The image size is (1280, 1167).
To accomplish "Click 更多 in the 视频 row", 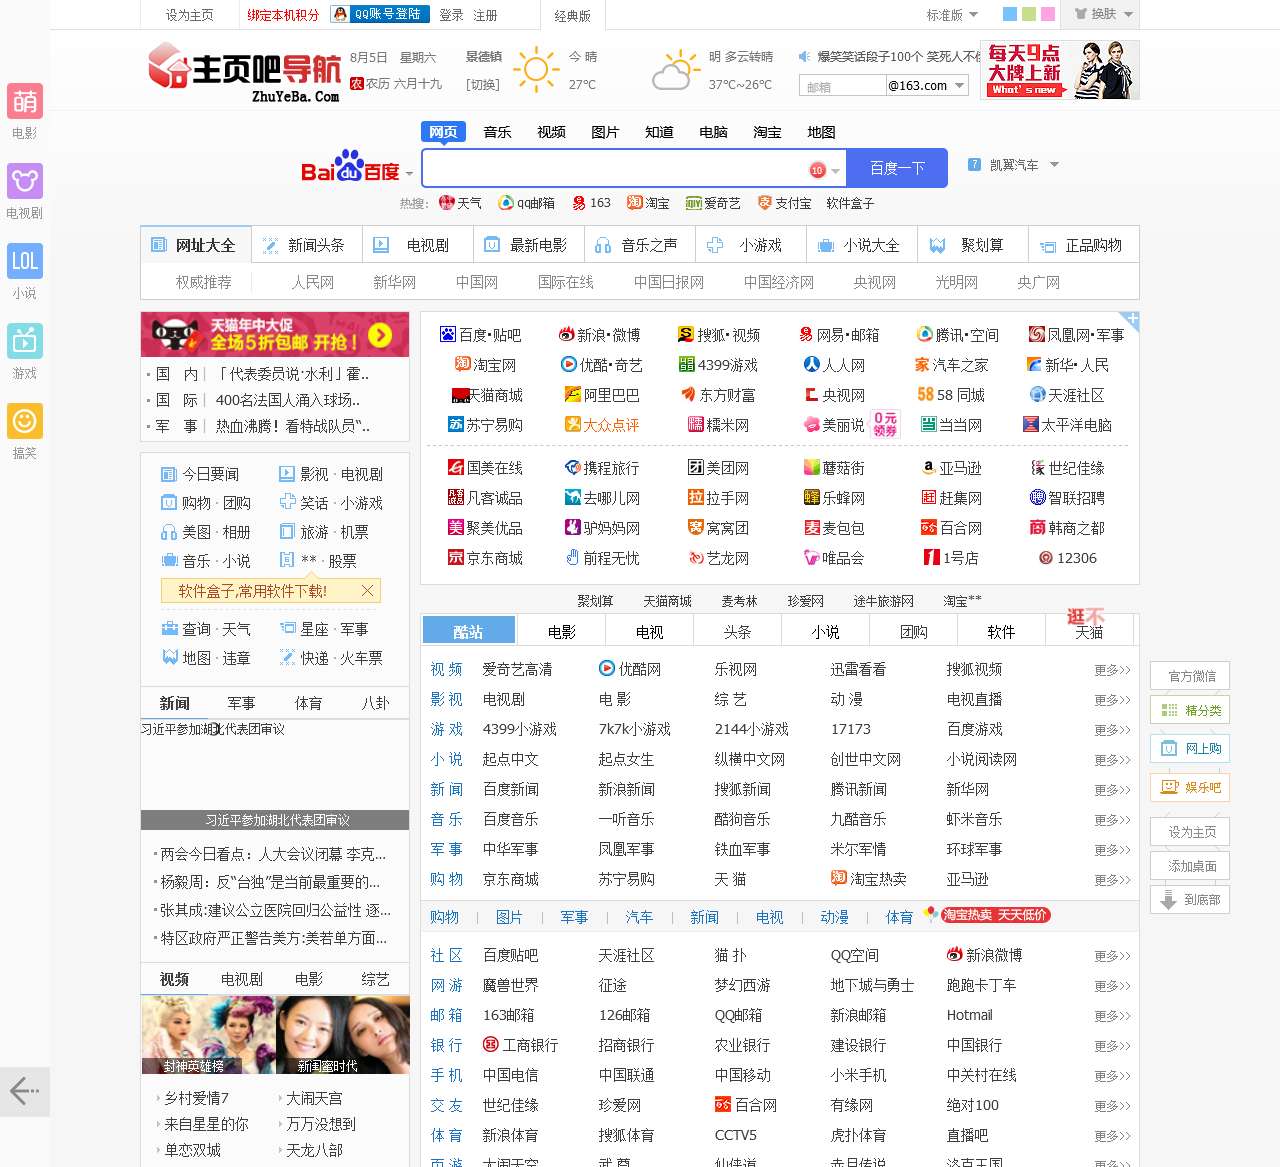I will [x=1112, y=670].
